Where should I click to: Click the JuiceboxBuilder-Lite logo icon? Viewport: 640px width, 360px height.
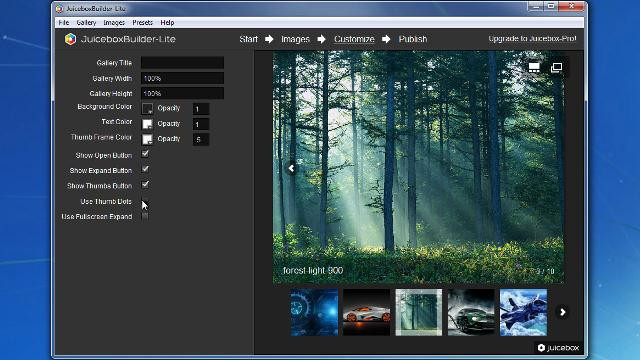click(70, 39)
